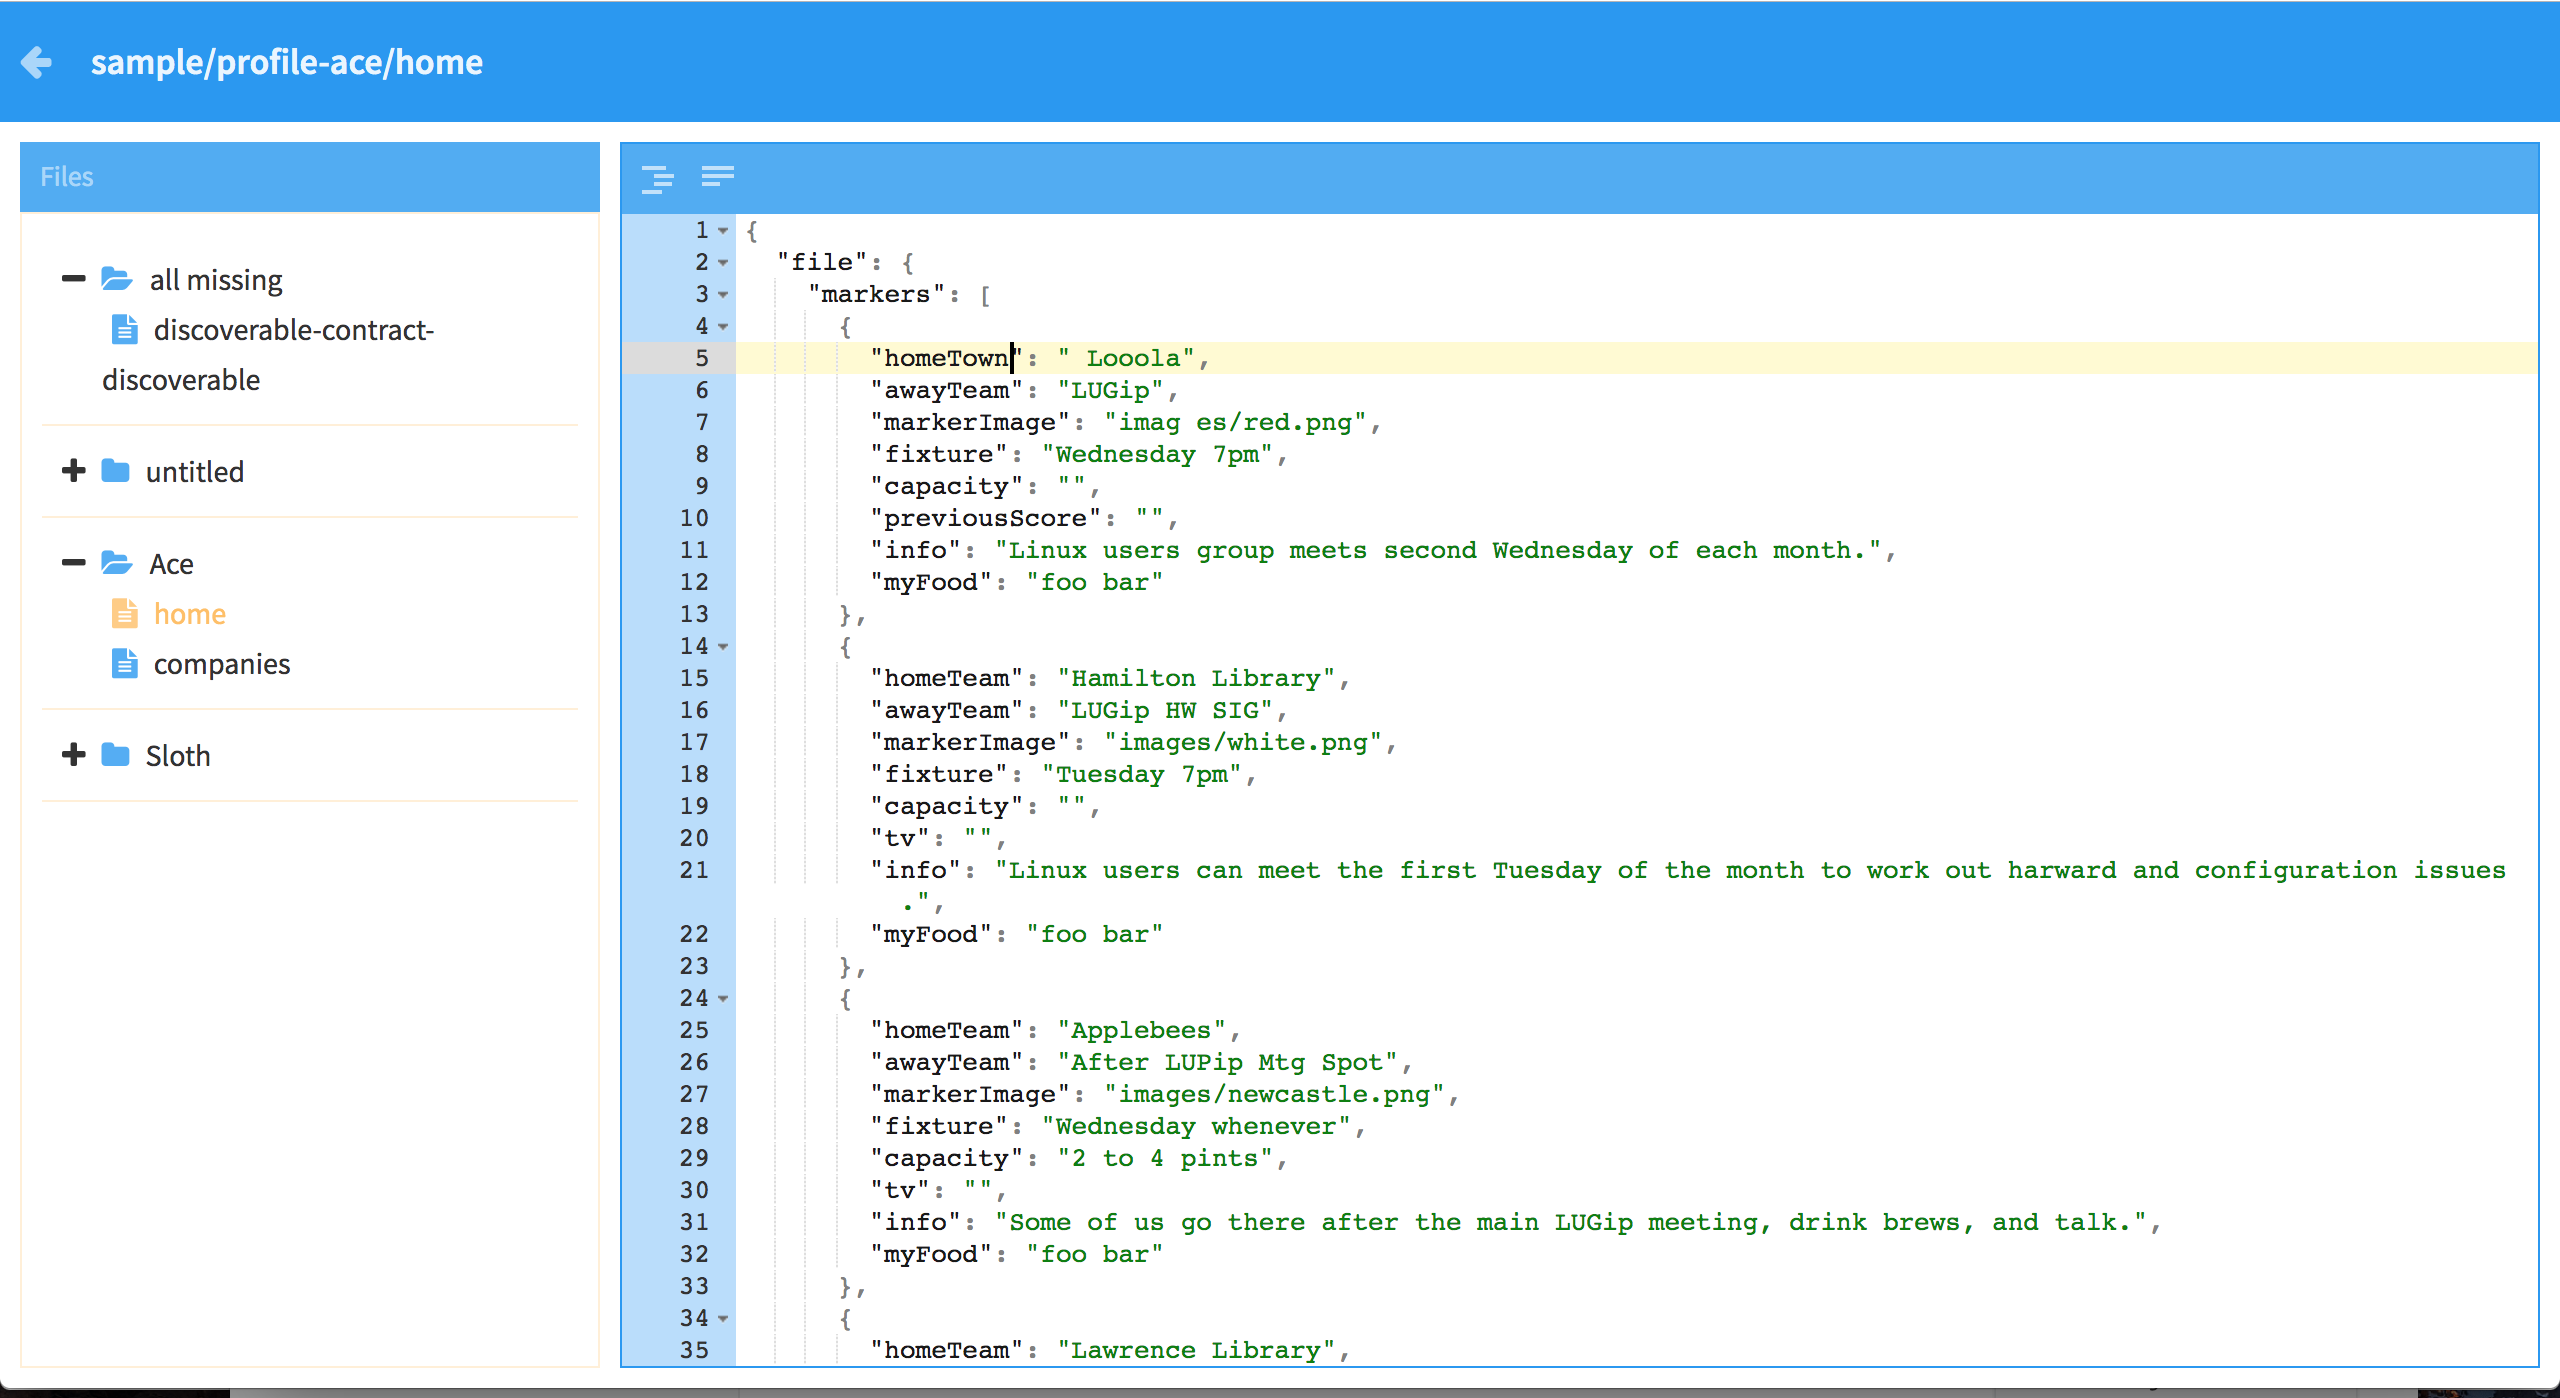Fold code at line 2 arrow
The image size is (2560, 1398).
(x=723, y=263)
